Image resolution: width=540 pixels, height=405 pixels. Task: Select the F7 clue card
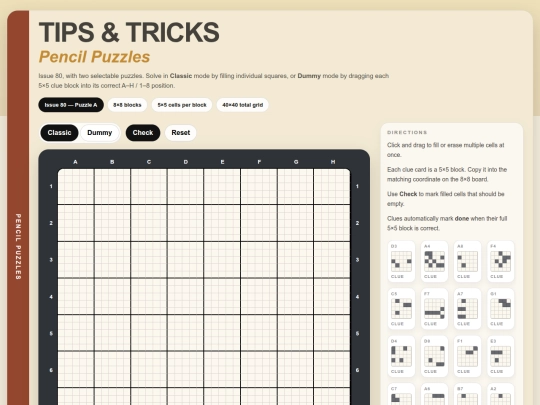pyautogui.click(x=434, y=309)
